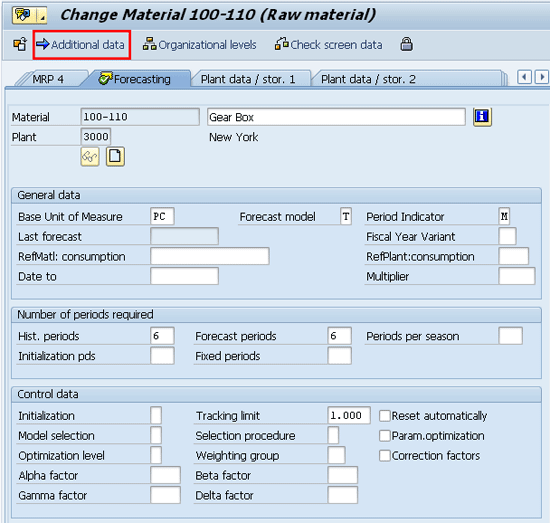Click the right tab scroll arrow

tap(542, 77)
